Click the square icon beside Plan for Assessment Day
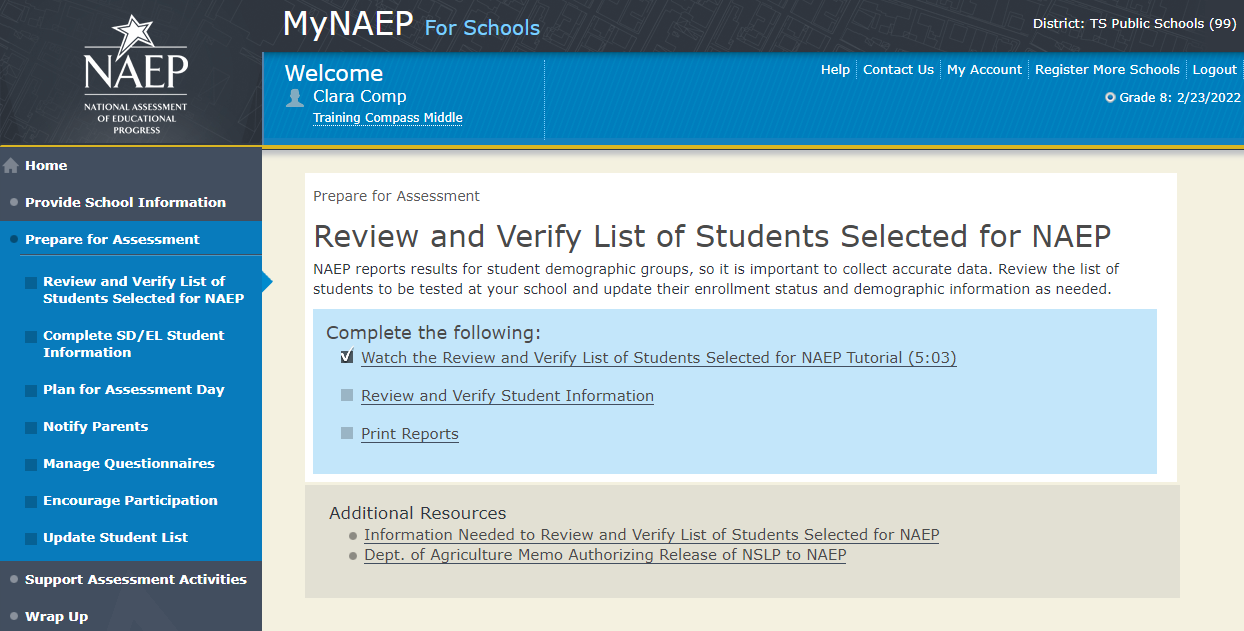The width and height of the screenshot is (1244, 631). pos(32,390)
